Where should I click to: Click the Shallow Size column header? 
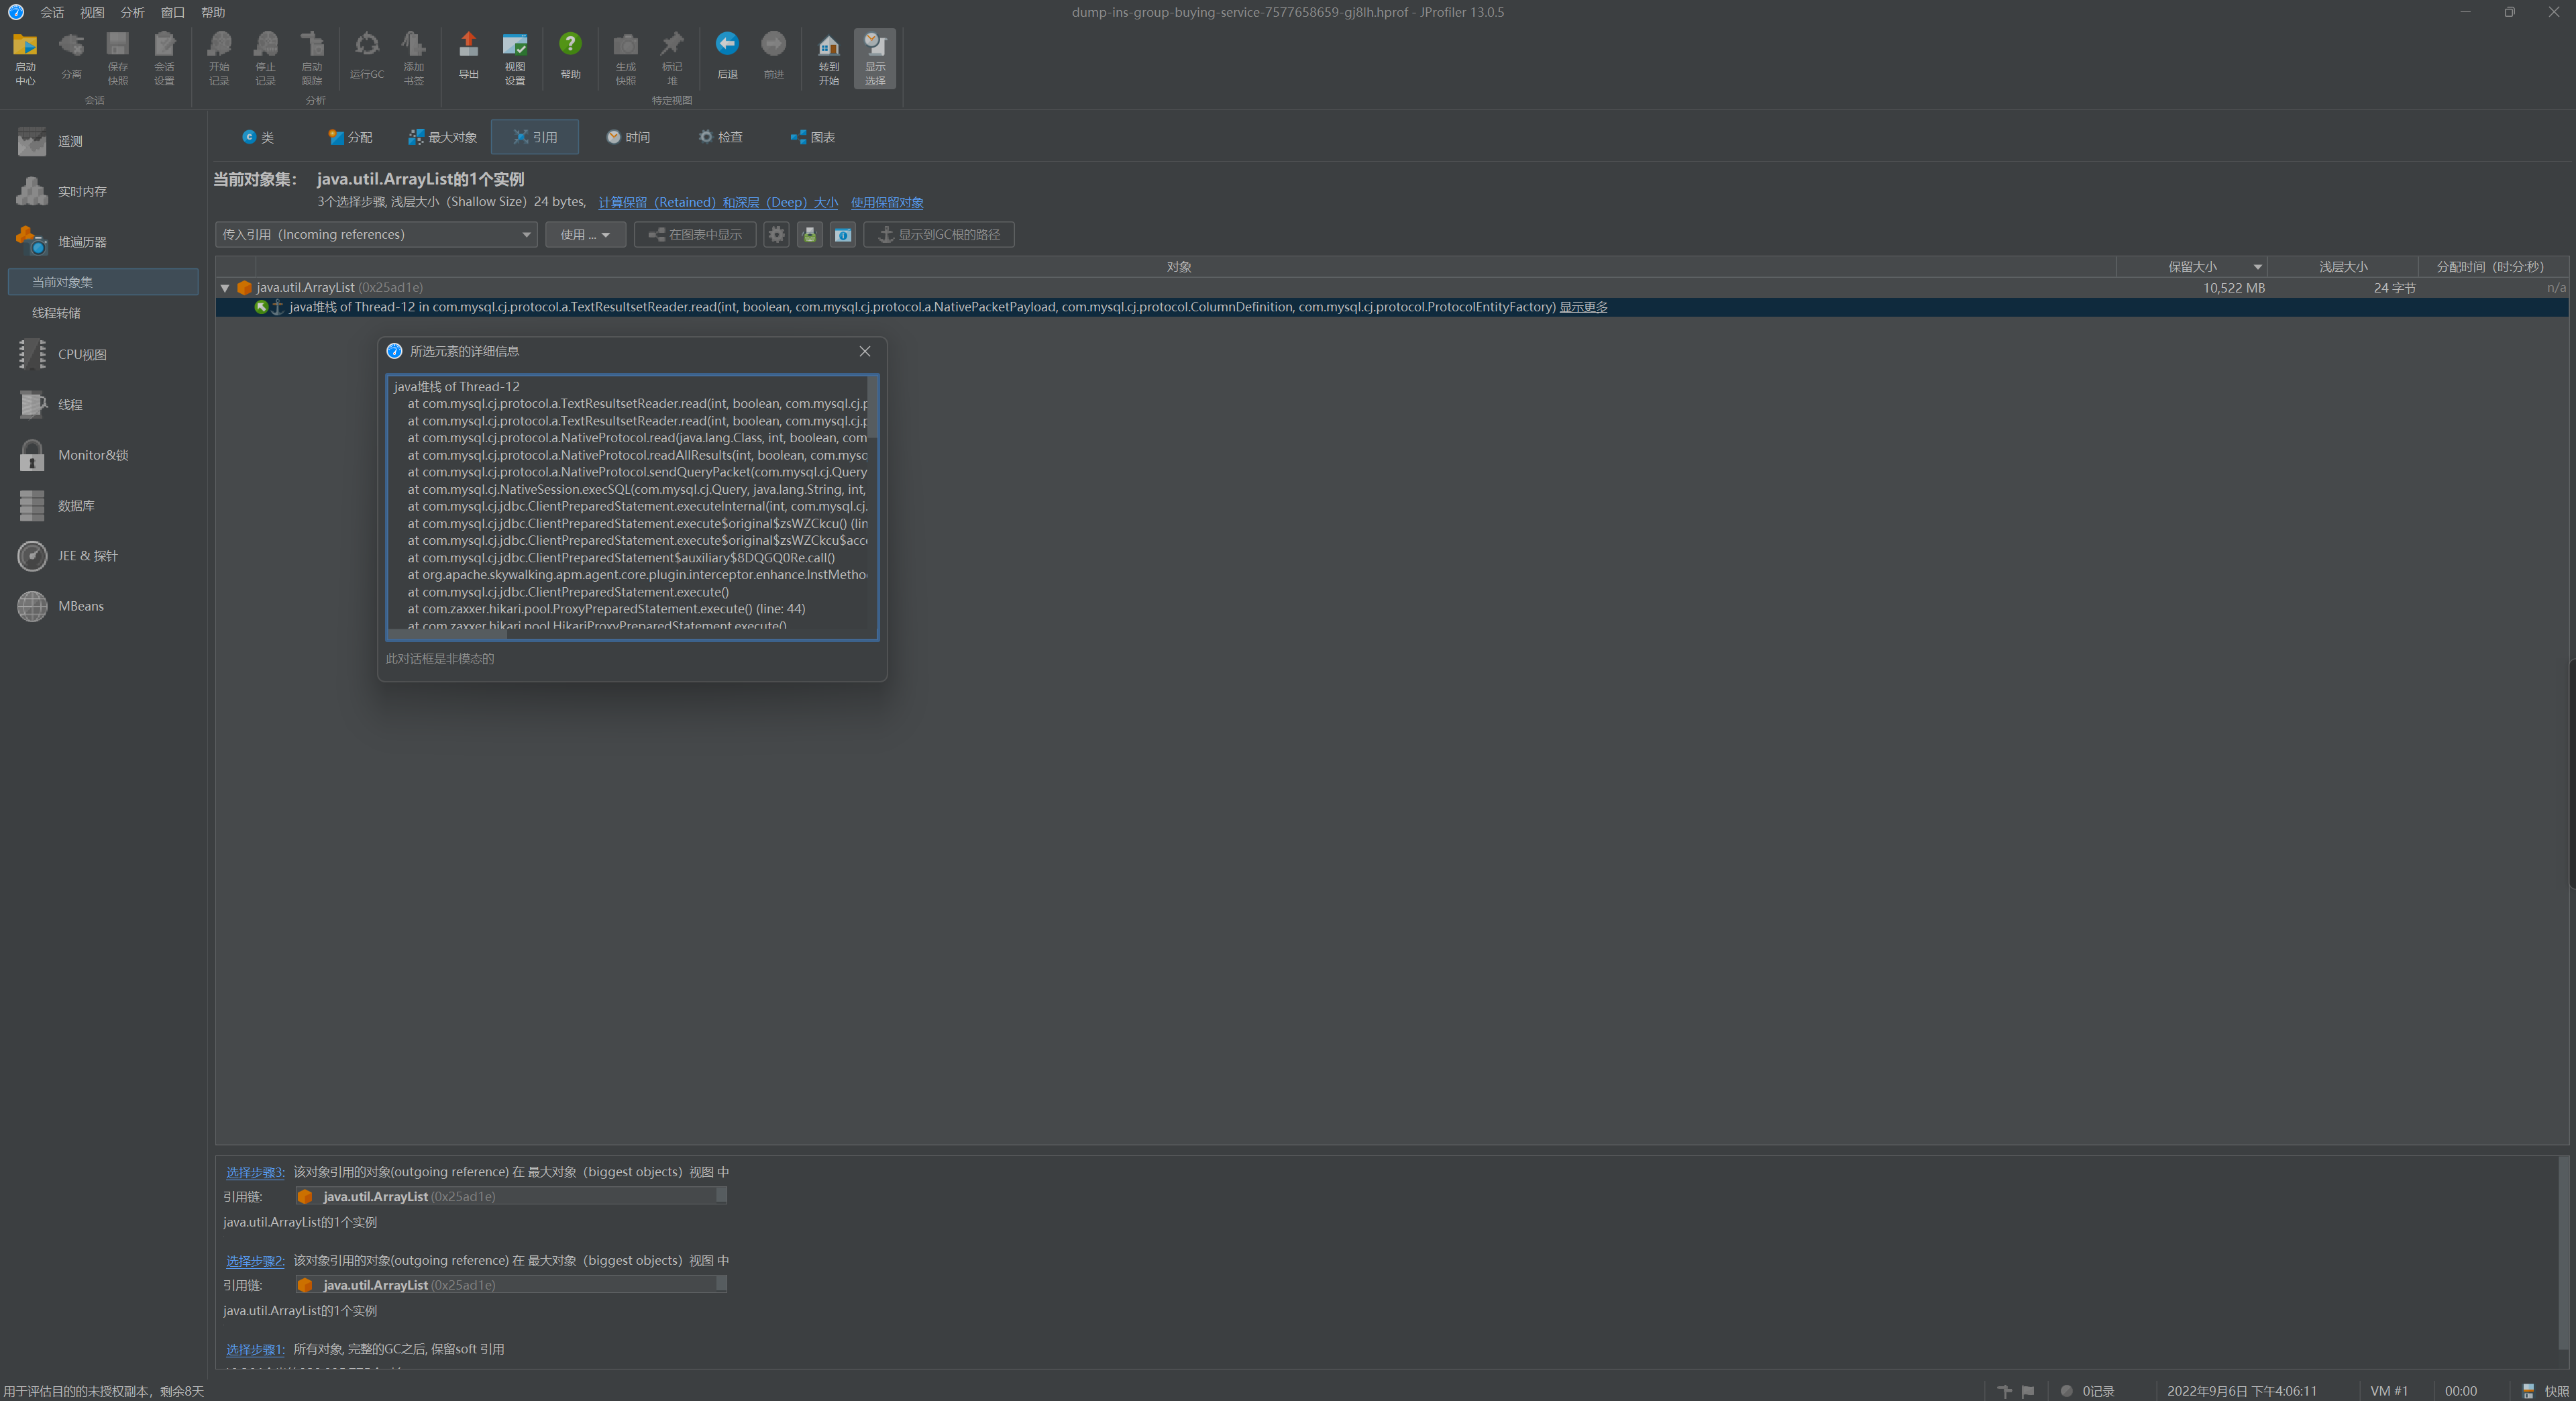pos(2343,267)
